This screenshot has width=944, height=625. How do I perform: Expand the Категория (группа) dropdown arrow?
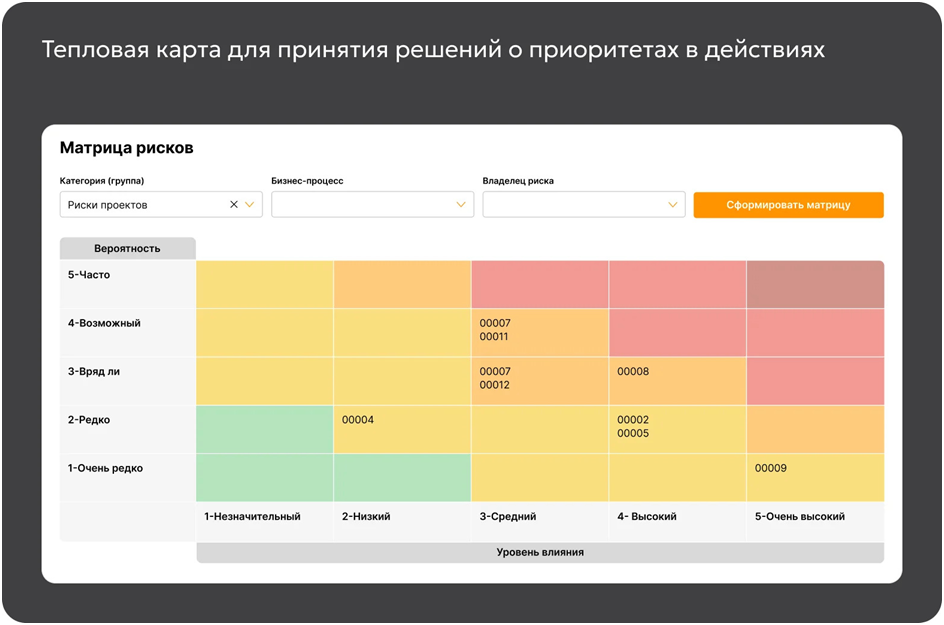pyautogui.click(x=250, y=204)
